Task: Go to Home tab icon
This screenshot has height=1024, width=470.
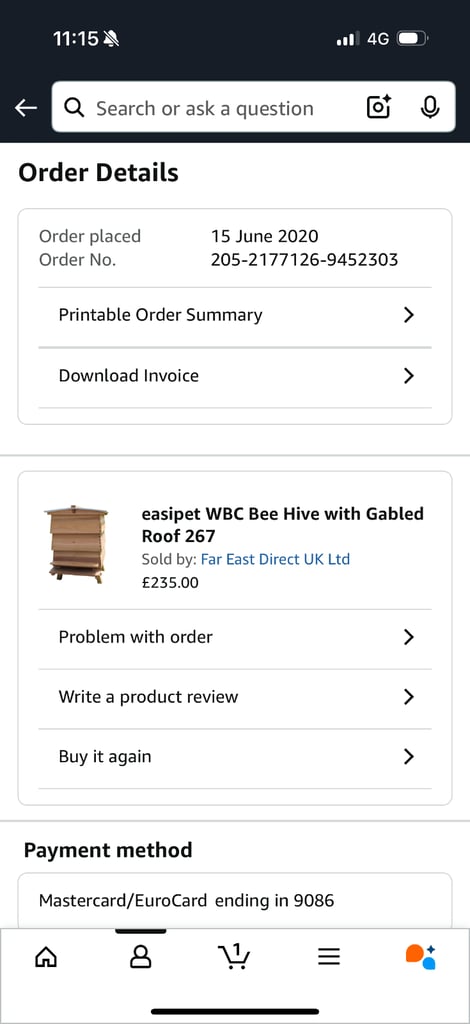Action: 46,957
